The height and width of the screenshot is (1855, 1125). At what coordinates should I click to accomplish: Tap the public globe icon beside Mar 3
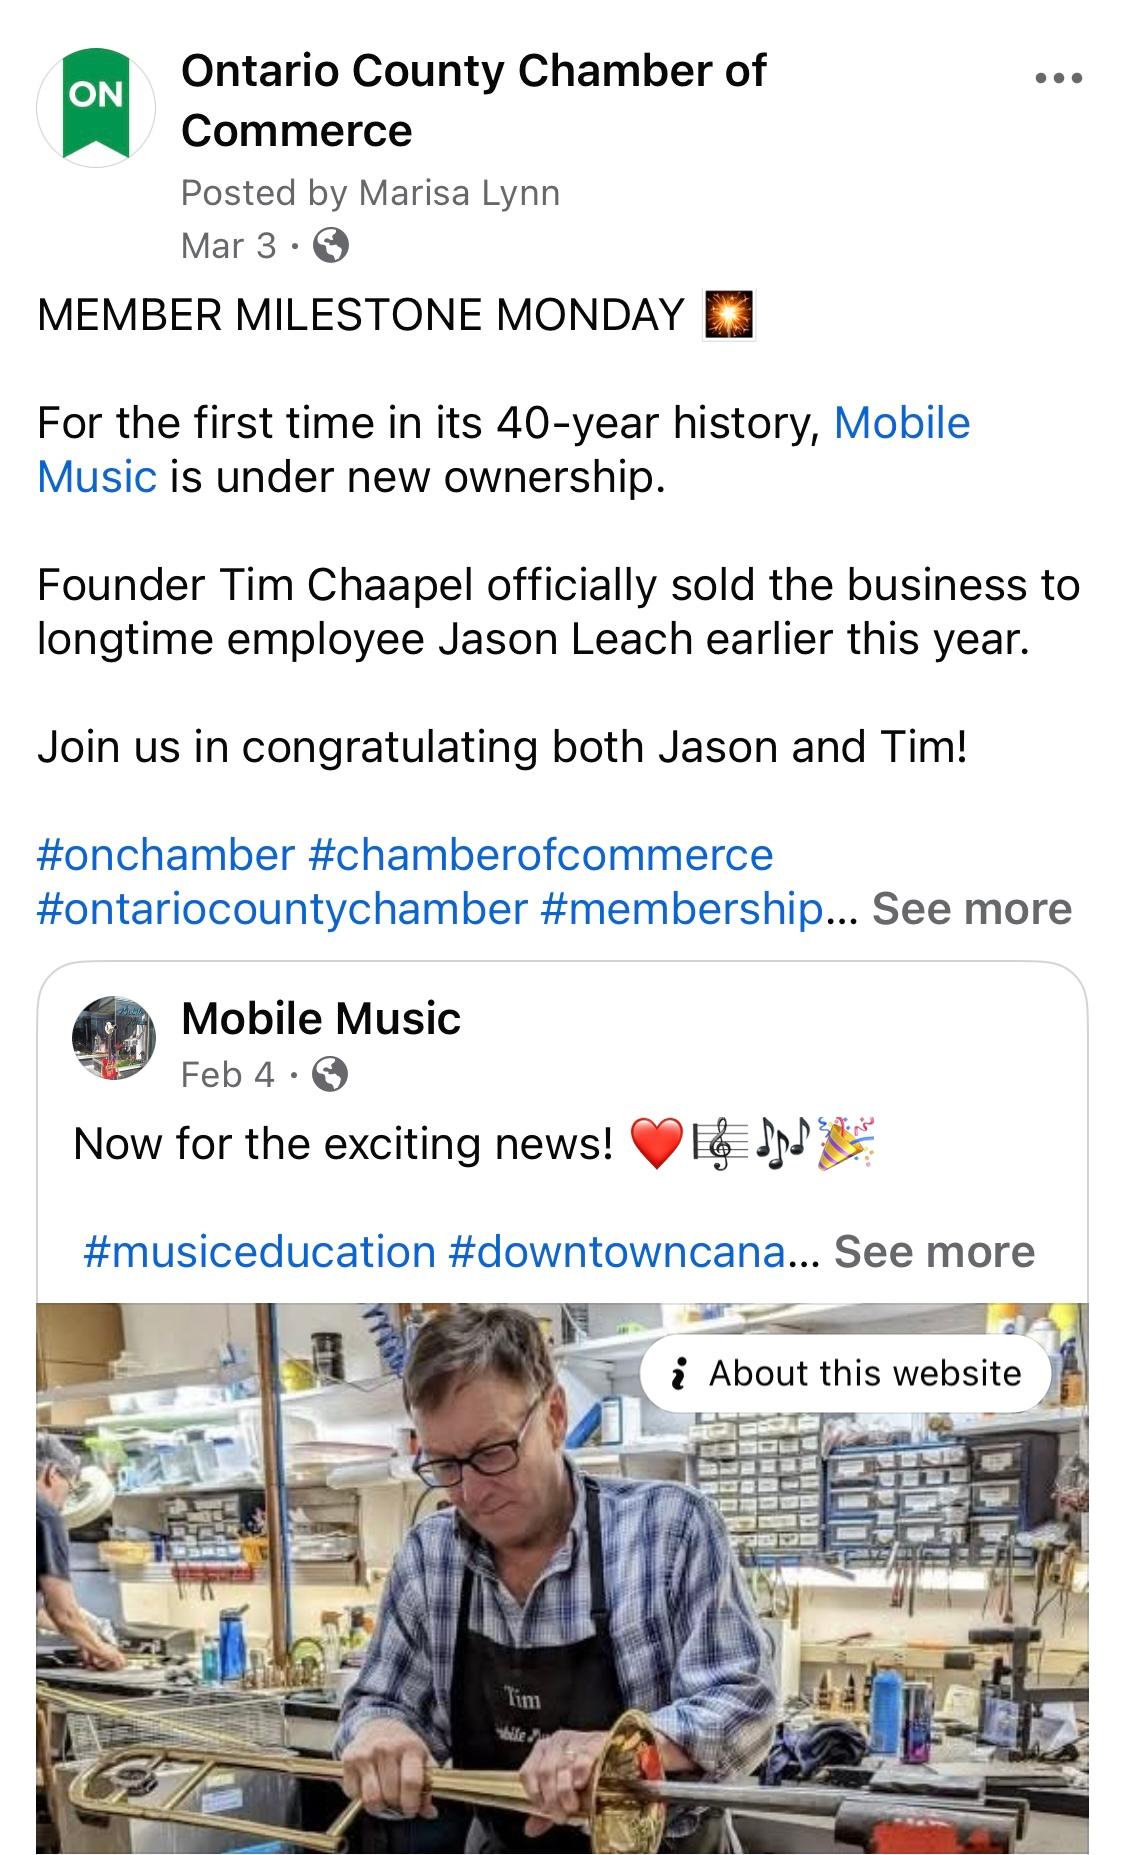point(331,245)
